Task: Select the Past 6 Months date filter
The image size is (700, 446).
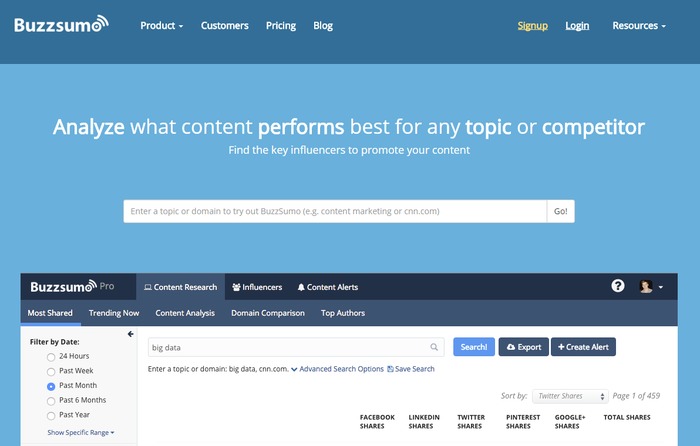Action: 51,401
